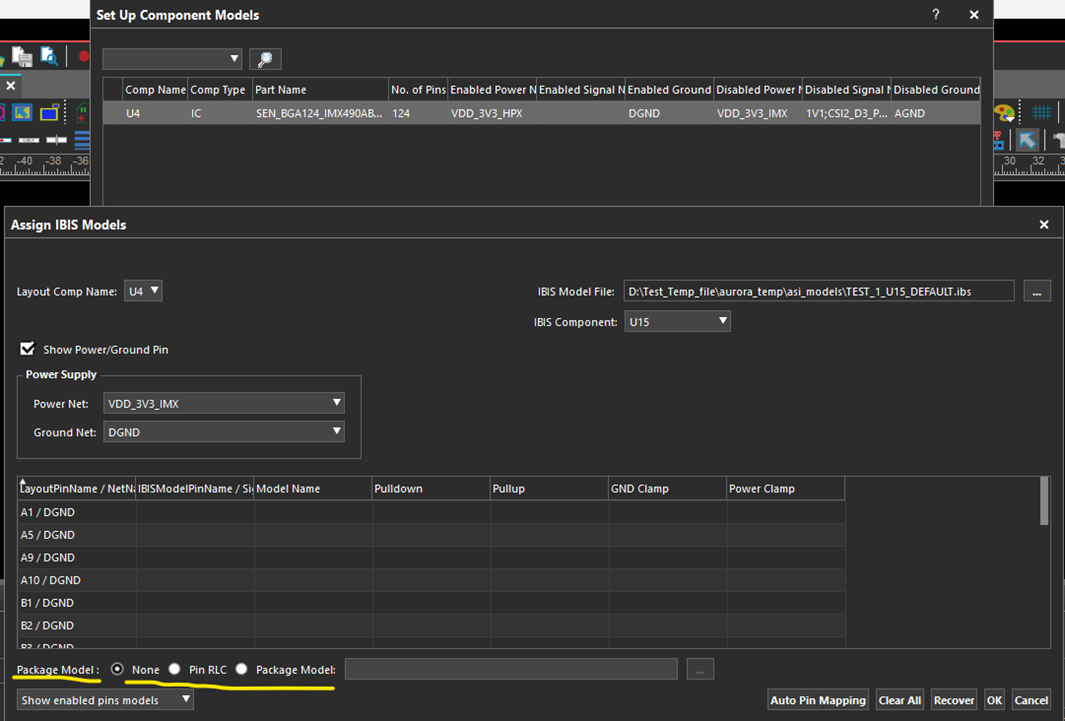Close the Assign IBIS Models dialog

click(x=1044, y=225)
